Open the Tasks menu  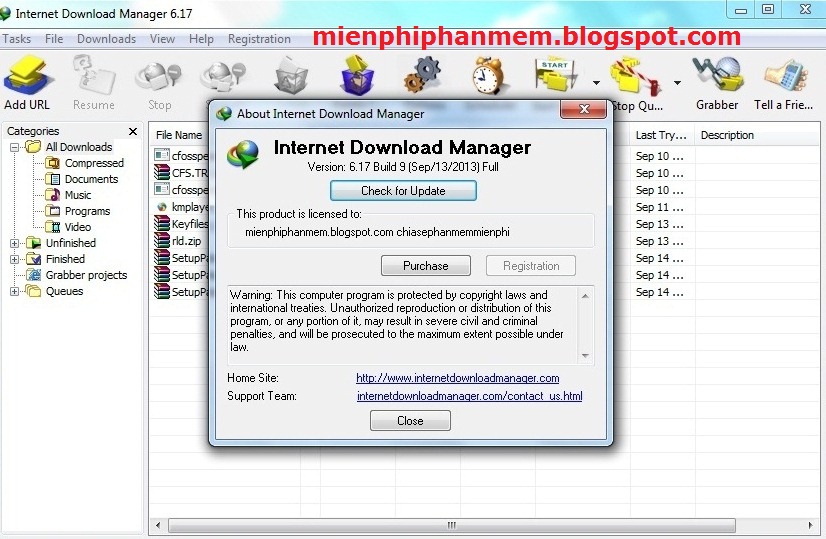click(16, 39)
